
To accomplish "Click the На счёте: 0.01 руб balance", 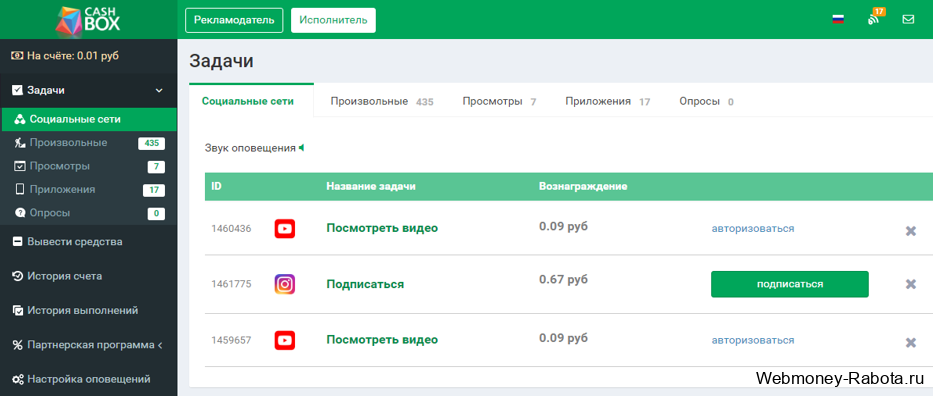I will pyautogui.click(x=73, y=55).
